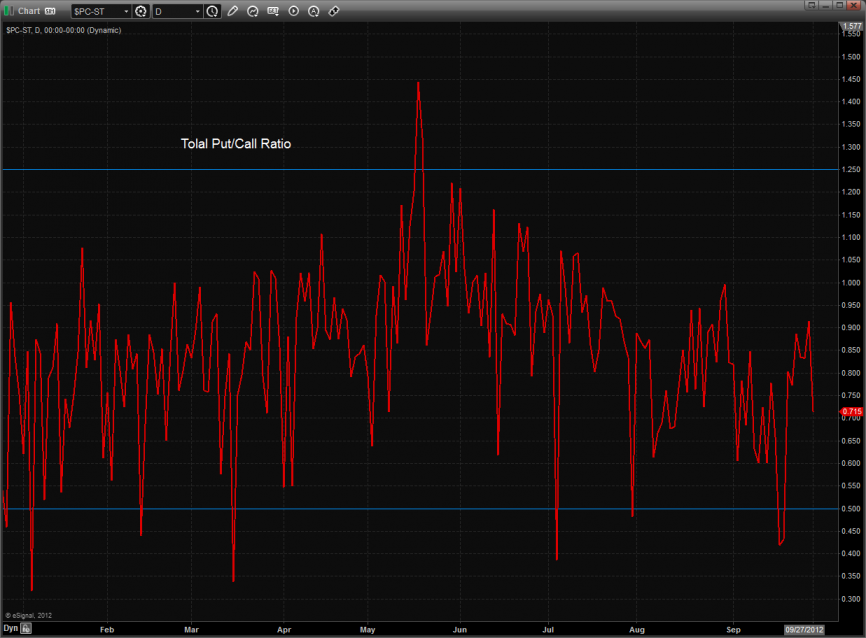This screenshot has width=866, height=638.
Task: Click the diagonal link icon in toolbar
Action: click(333, 11)
